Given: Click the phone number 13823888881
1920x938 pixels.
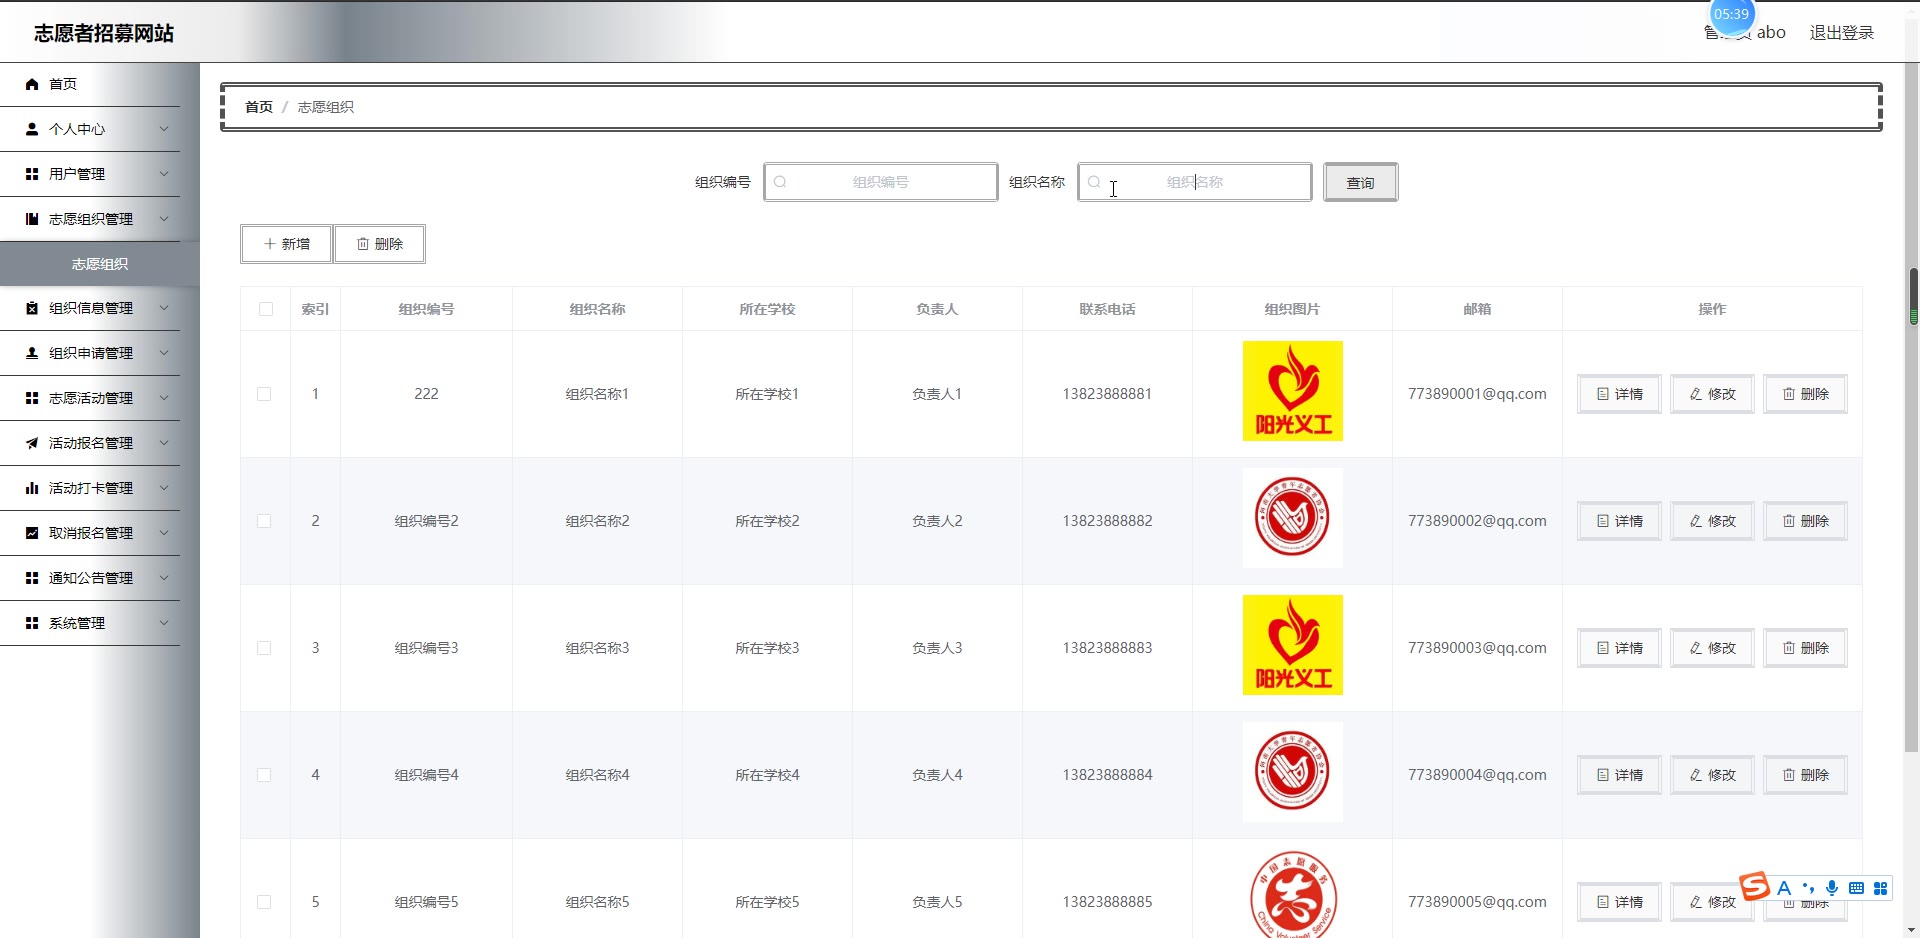Looking at the screenshot, I should 1107,394.
